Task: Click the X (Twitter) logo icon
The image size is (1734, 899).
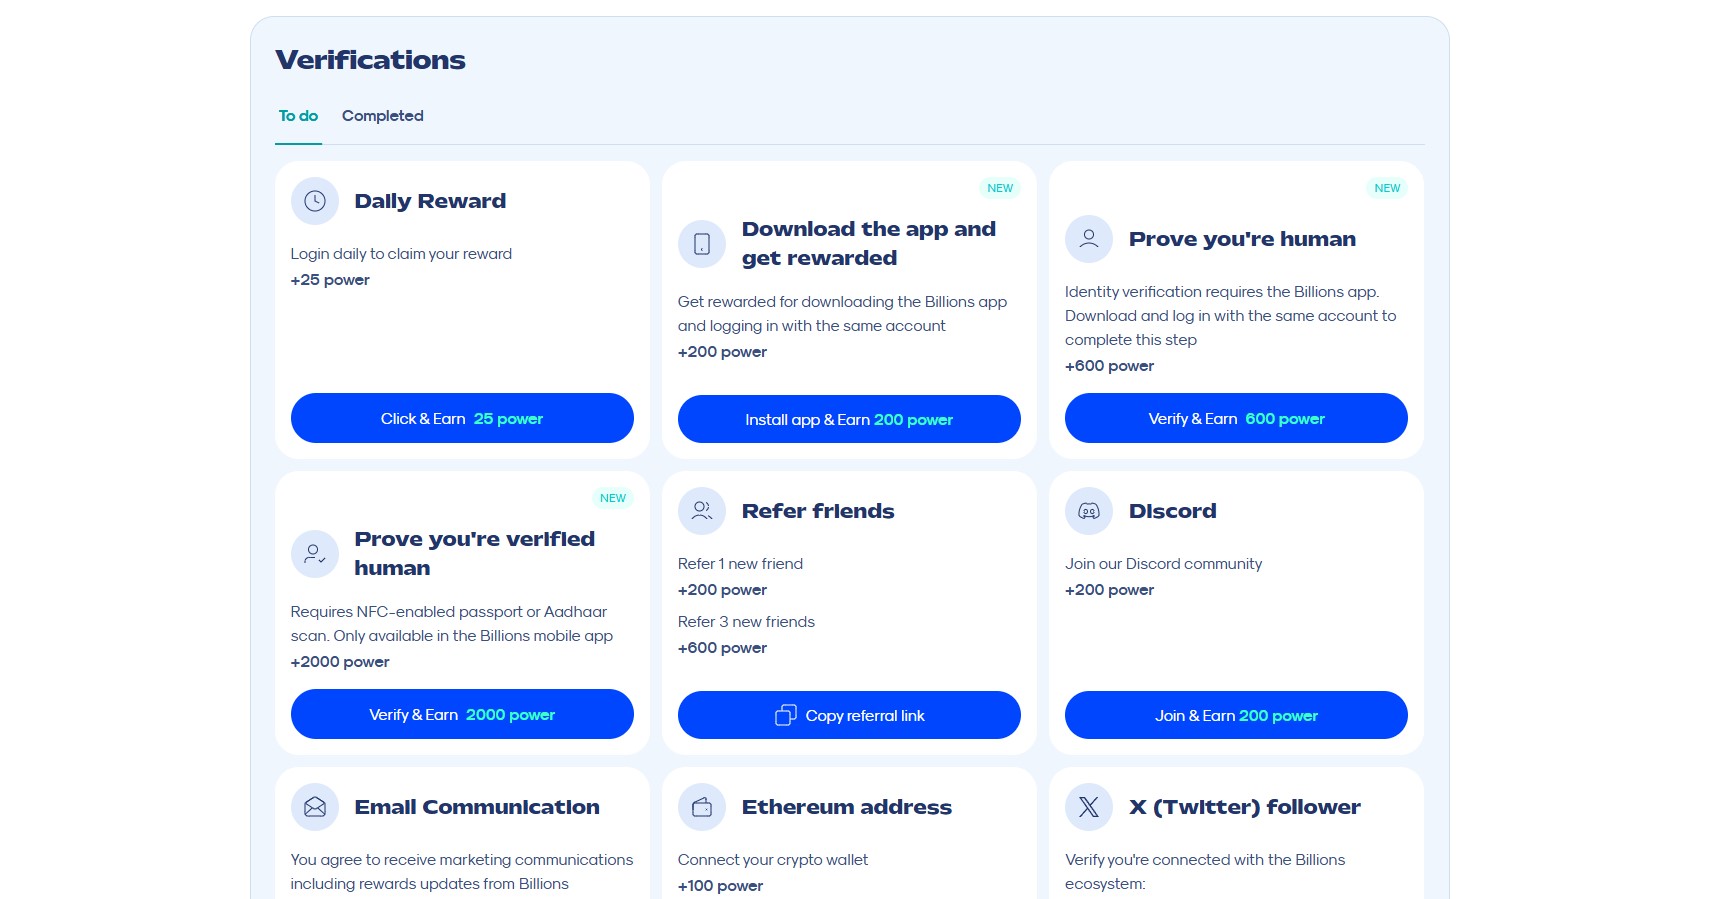Action: tap(1089, 807)
